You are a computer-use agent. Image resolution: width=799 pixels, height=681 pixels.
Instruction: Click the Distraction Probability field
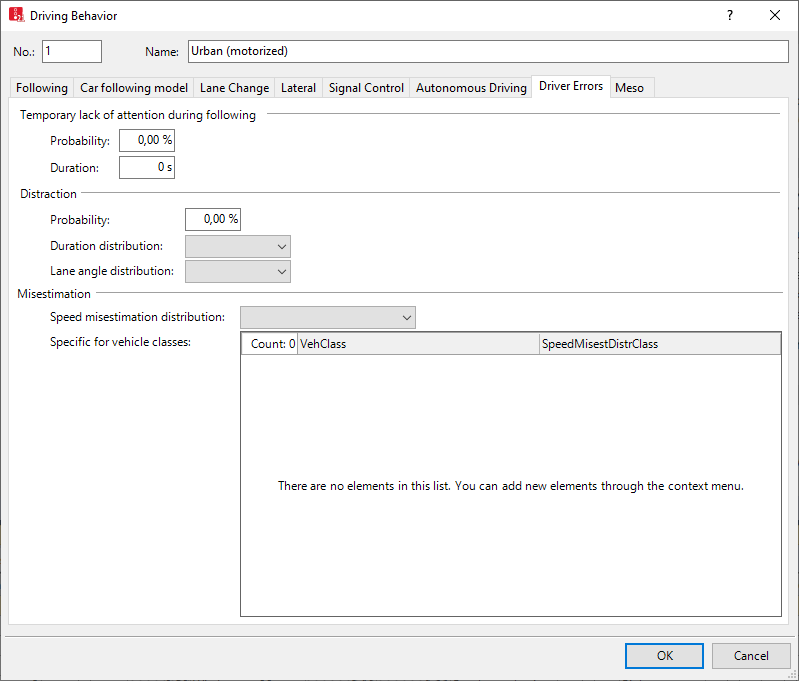point(213,219)
